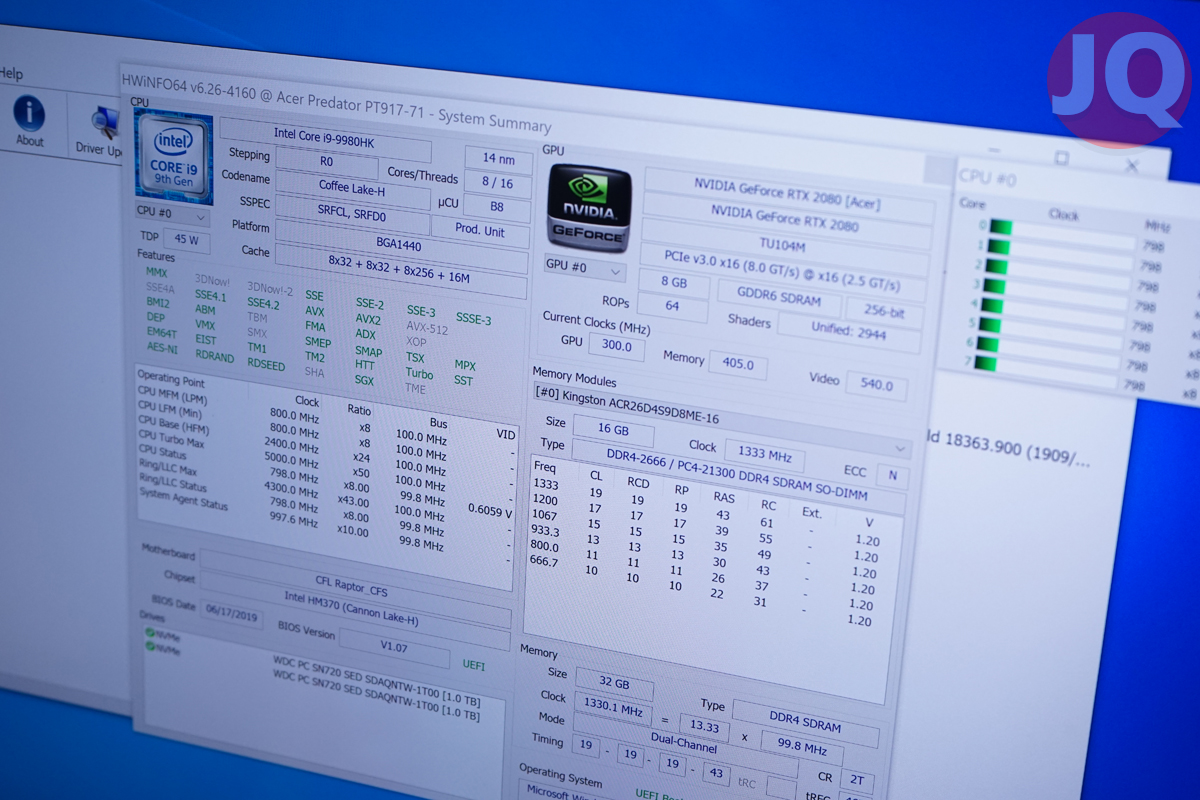The width and height of the screenshot is (1200, 800).
Task: Click the 1333 MHz module clock field
Action: tap(765, 455)
